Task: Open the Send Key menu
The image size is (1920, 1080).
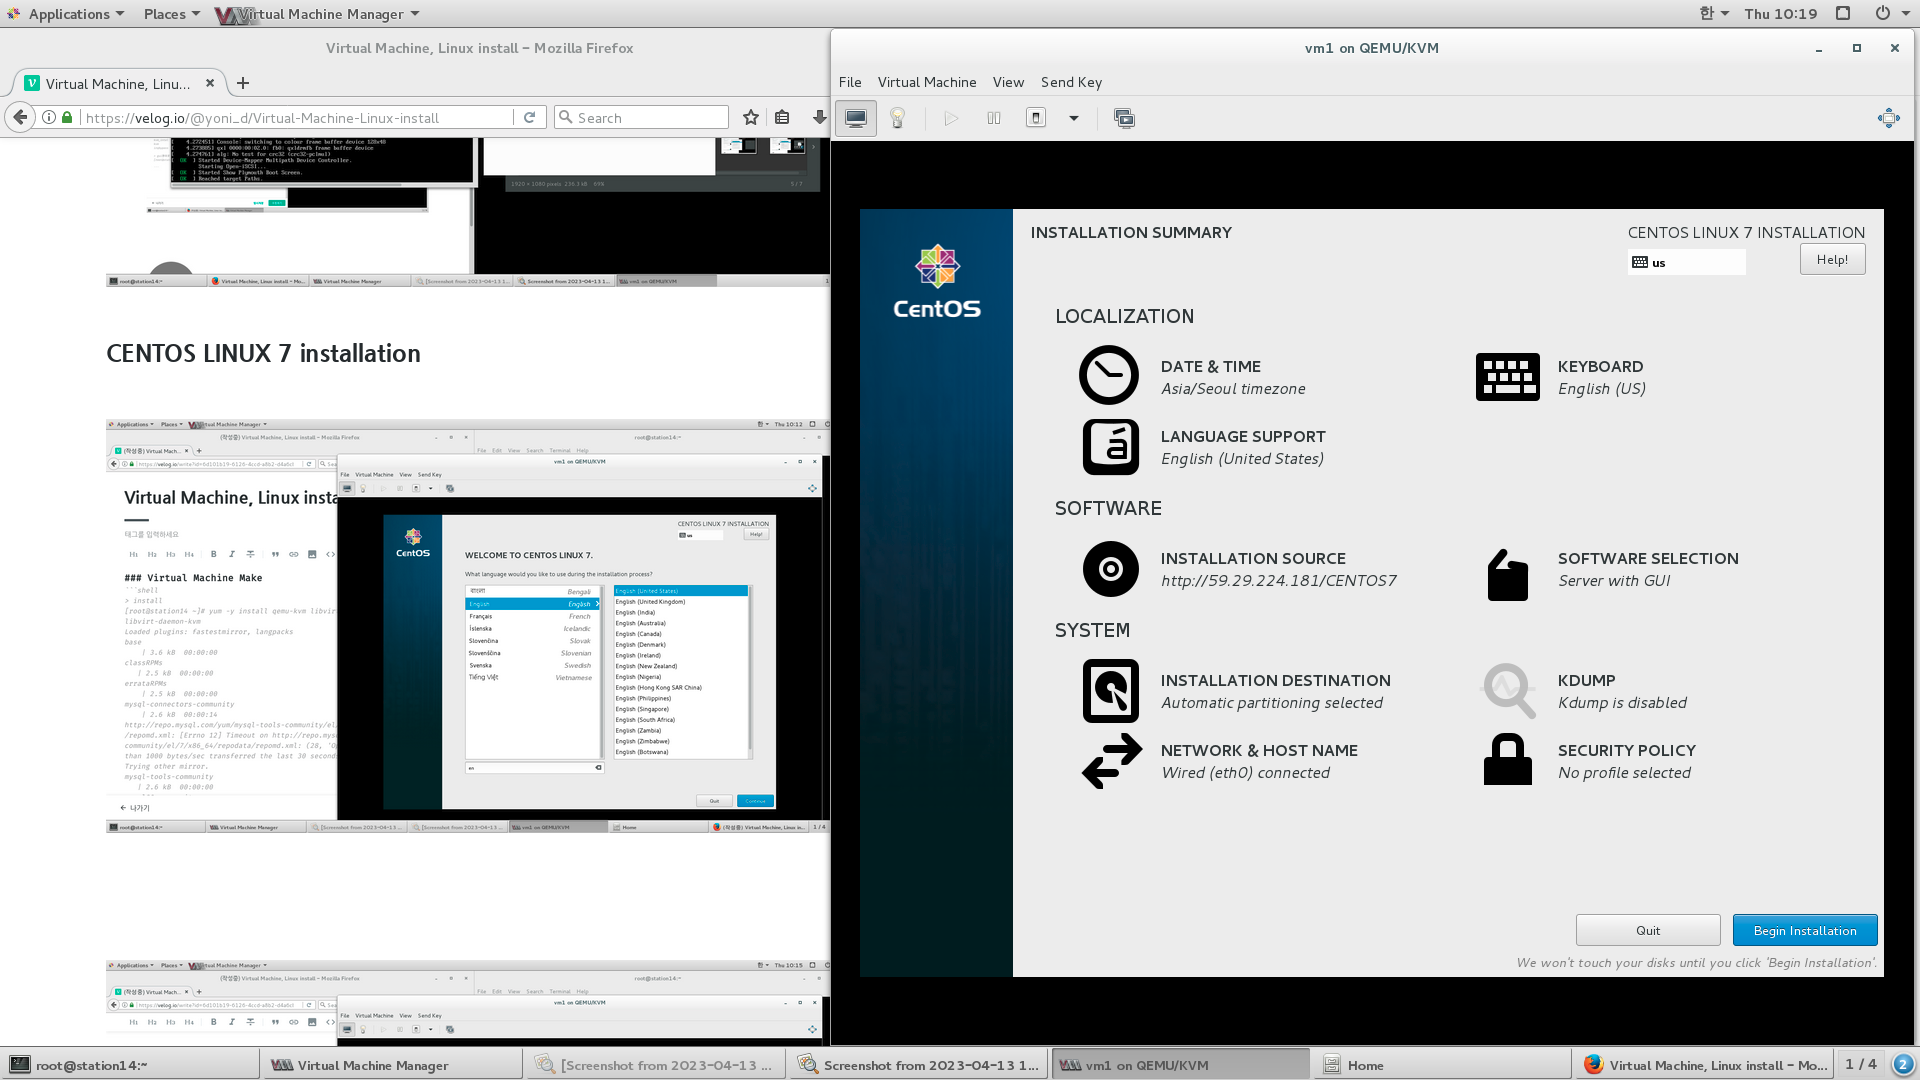Action: tap(1070, 82)
